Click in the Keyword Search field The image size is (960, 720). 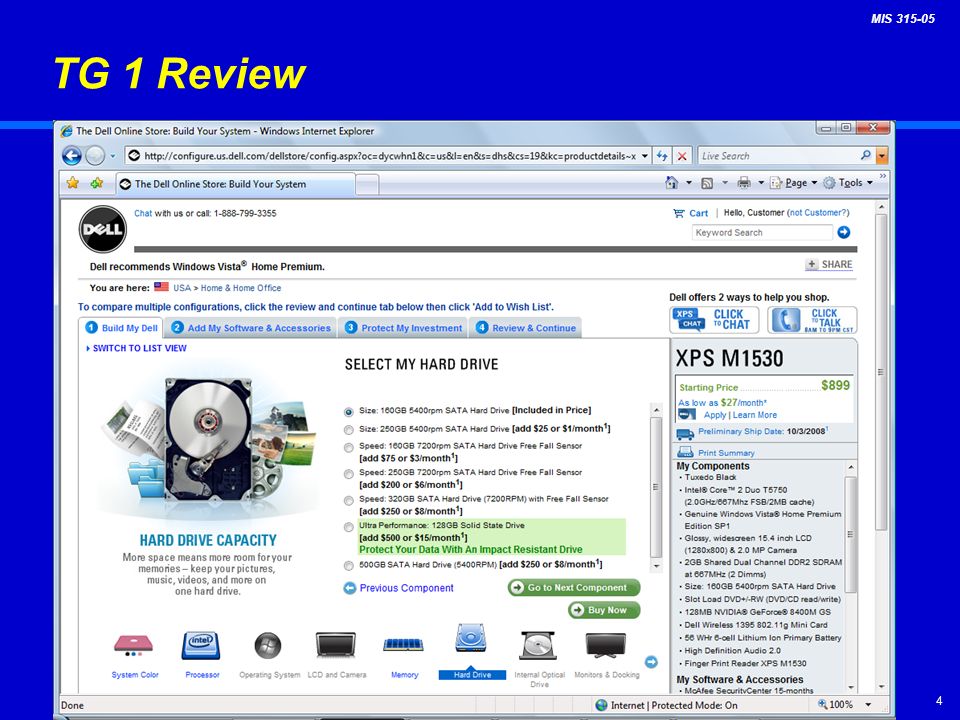[762, 233]
